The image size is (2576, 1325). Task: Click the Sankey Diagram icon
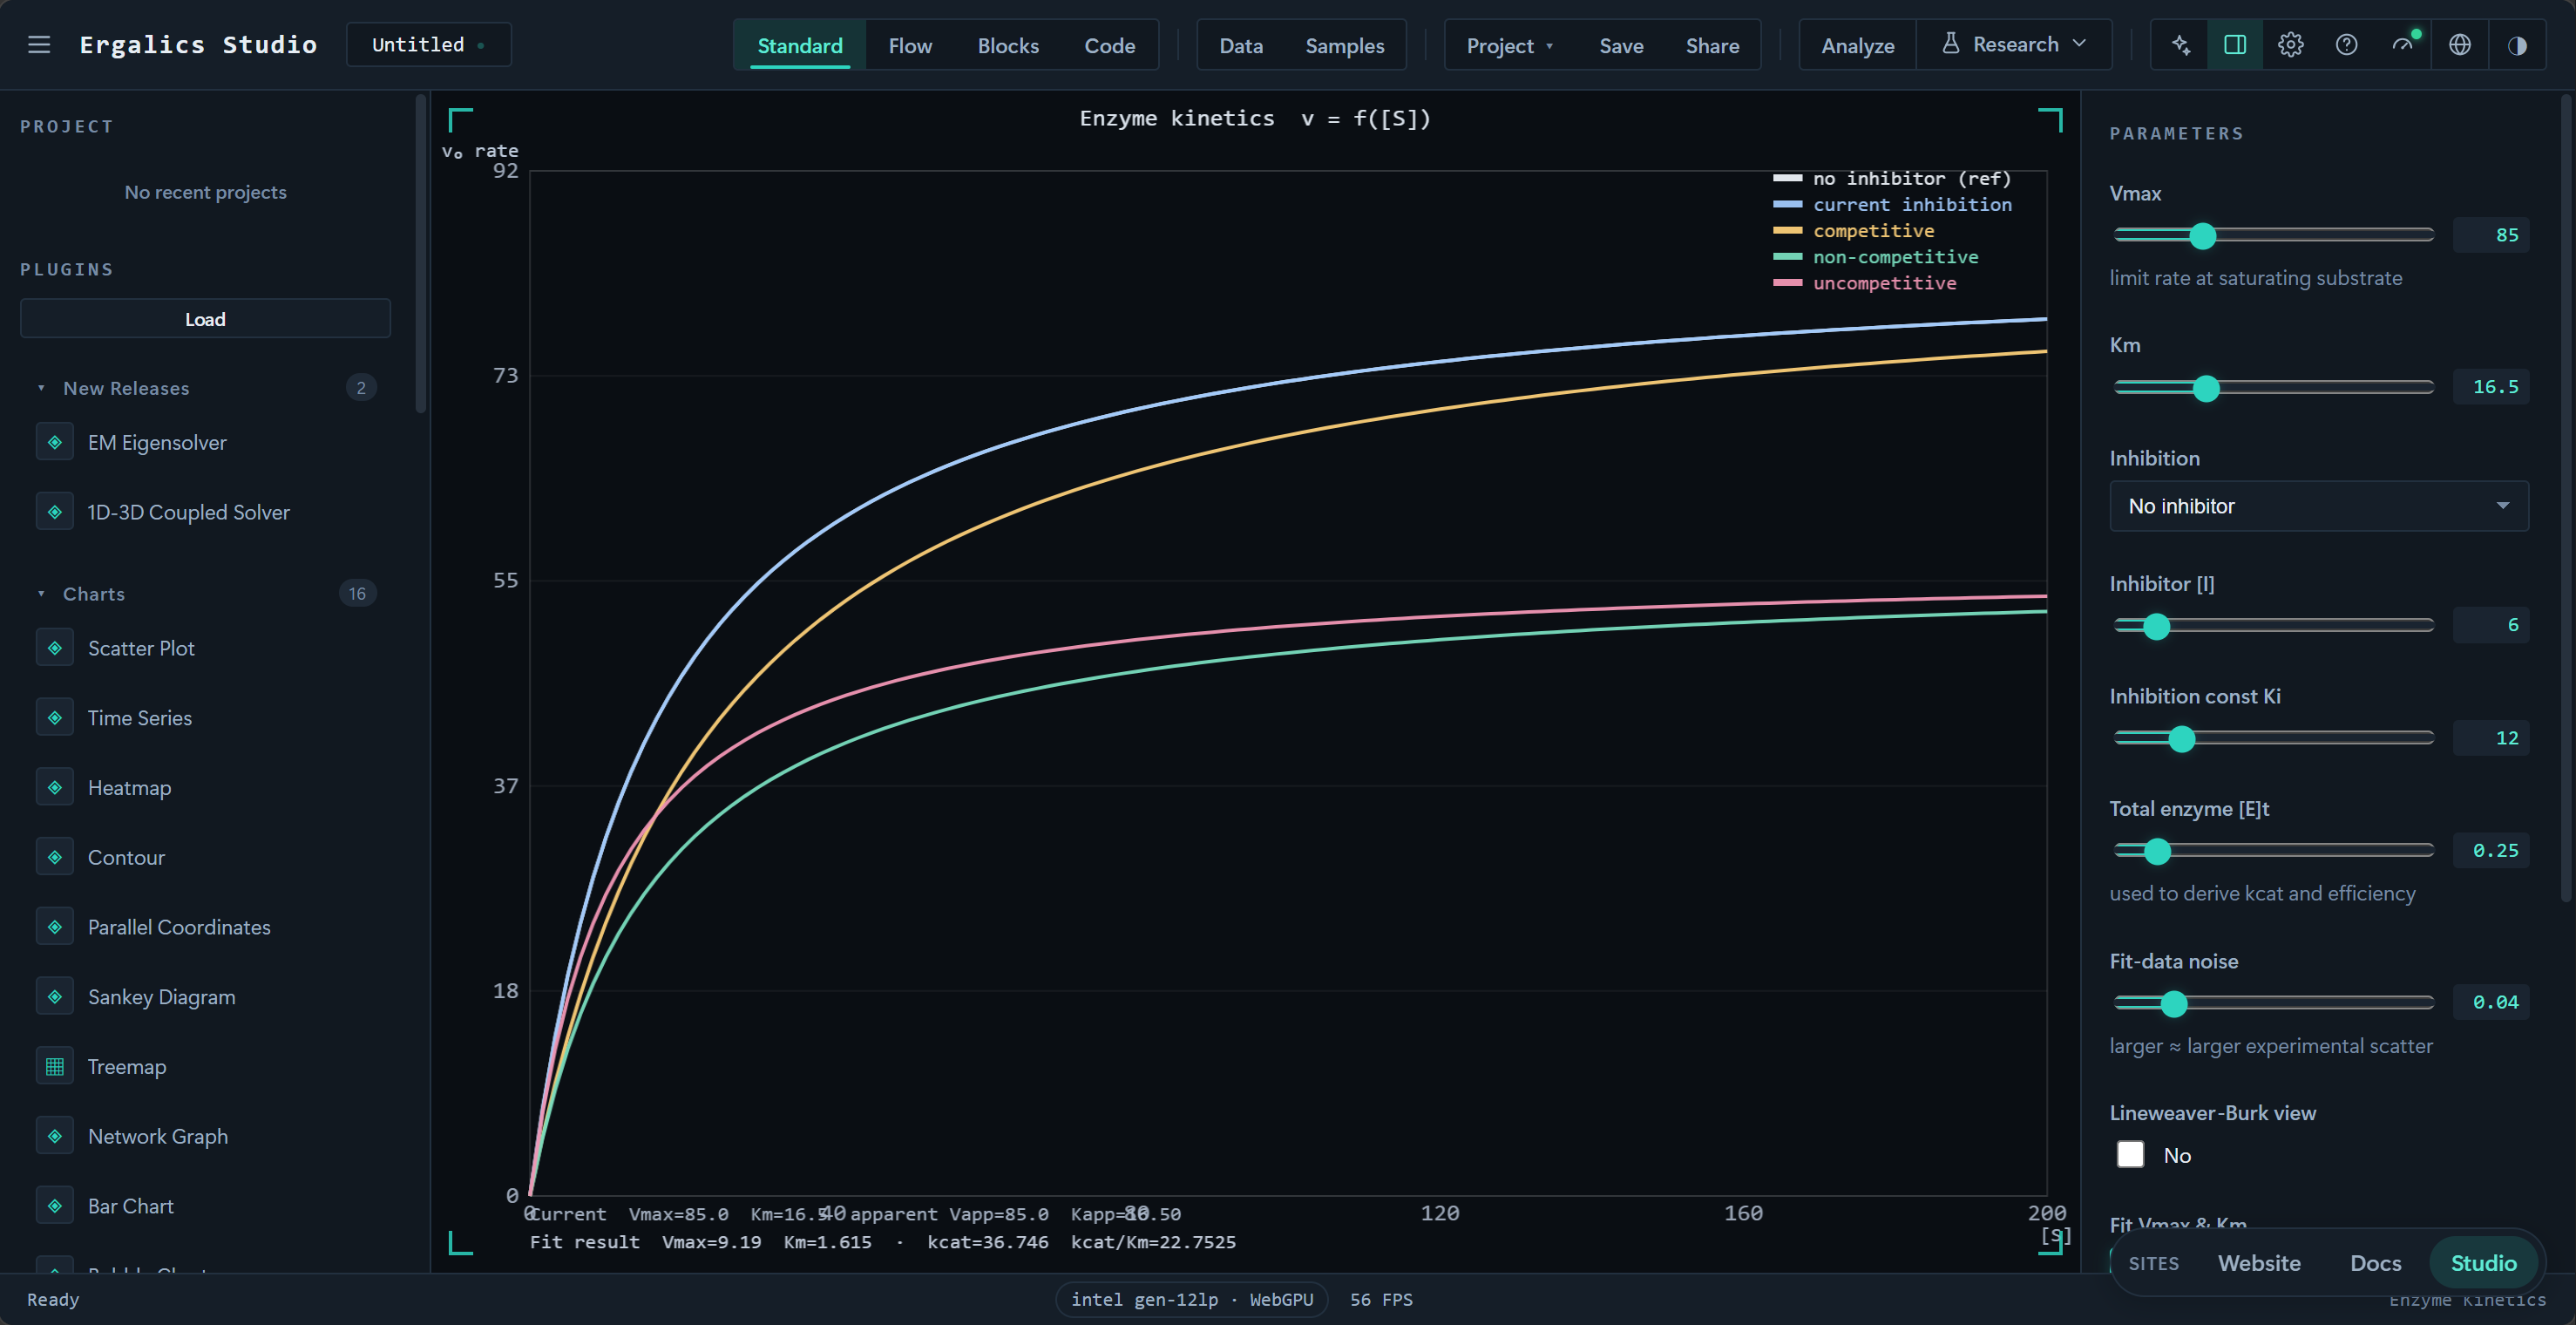(x=55, y=997)
